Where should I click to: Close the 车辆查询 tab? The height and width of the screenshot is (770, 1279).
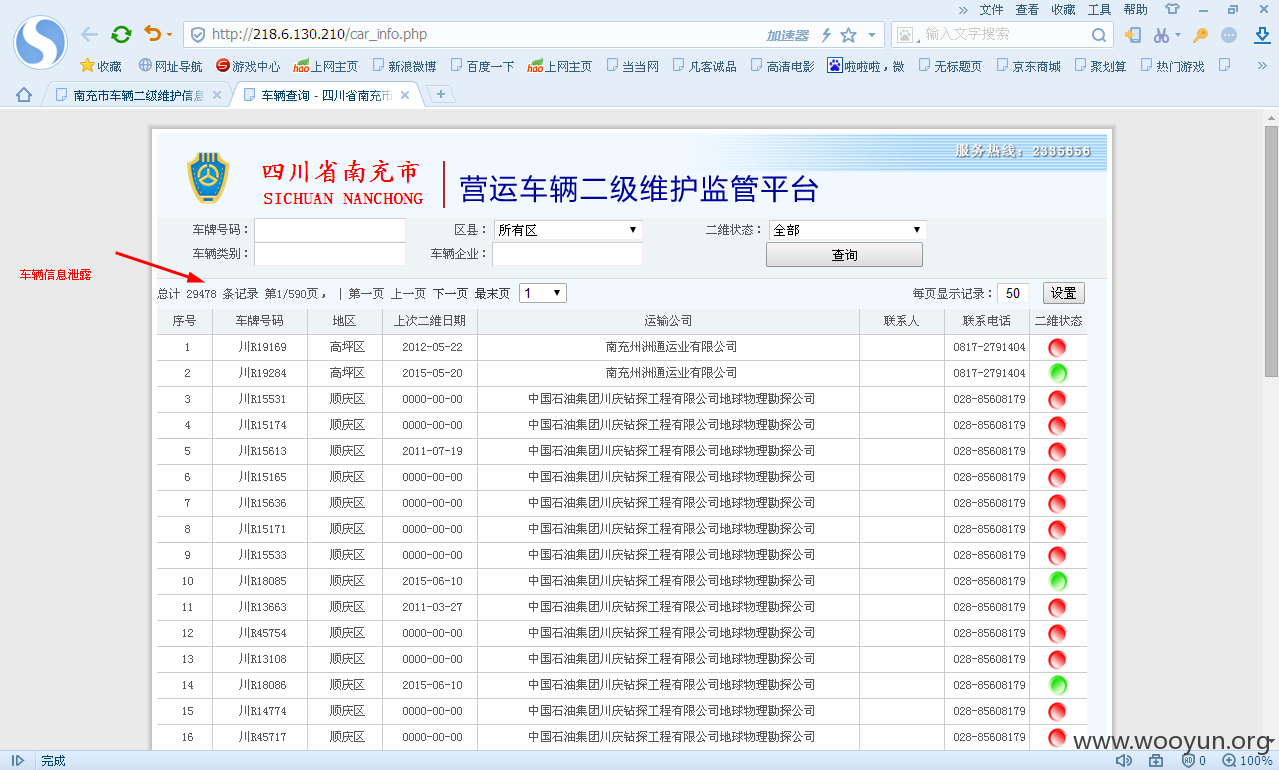[x=405, y=95]
